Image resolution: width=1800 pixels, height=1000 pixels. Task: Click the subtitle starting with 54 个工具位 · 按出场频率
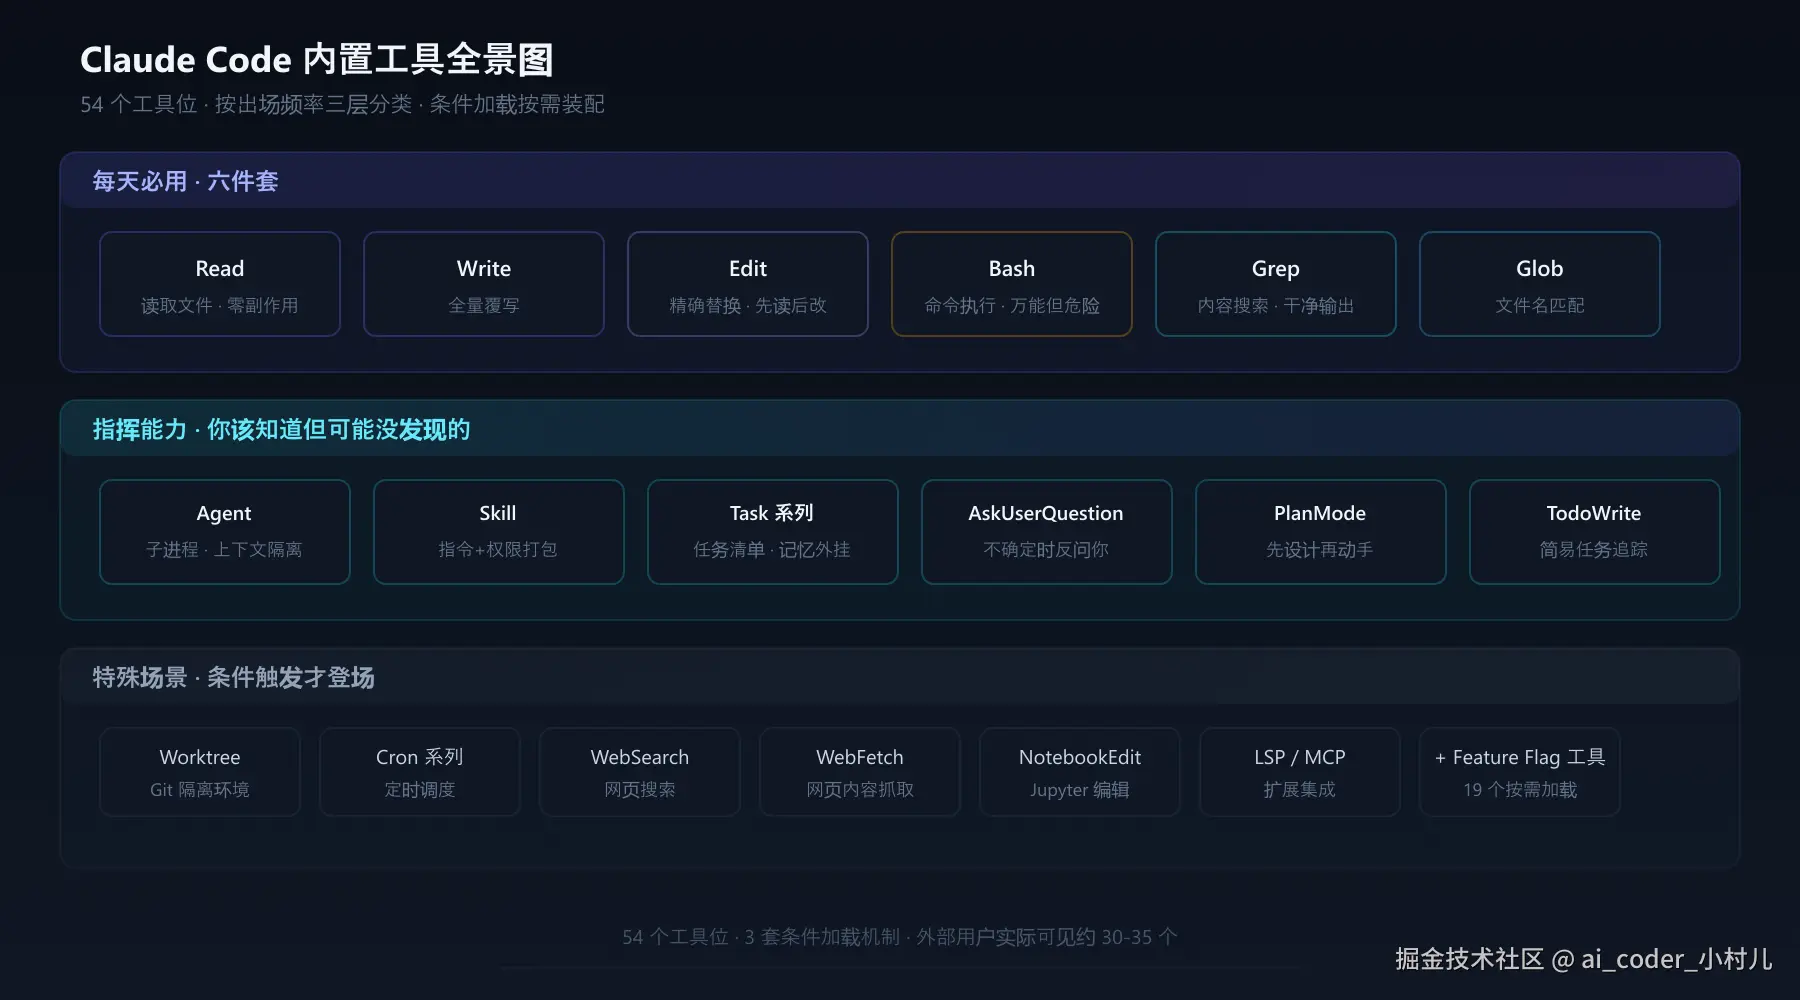pyautogui.click(x=342, y=104)
